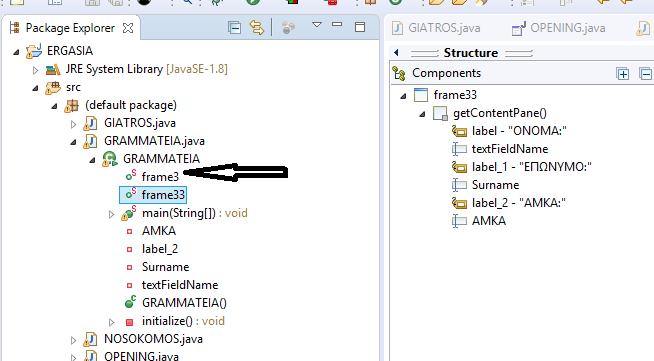The image size is (654, 361).
Task: Minimize the Package Explorer panel
Action: (337, 25)
